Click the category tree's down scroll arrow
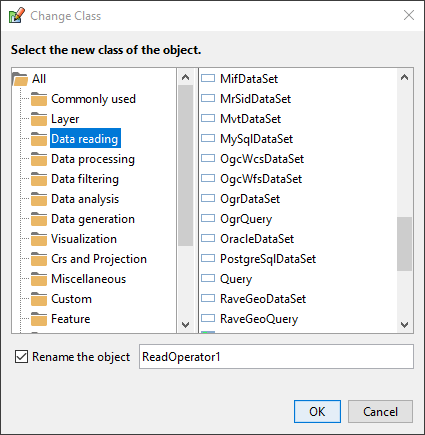 pyautogui.click(x=185, y=324)
